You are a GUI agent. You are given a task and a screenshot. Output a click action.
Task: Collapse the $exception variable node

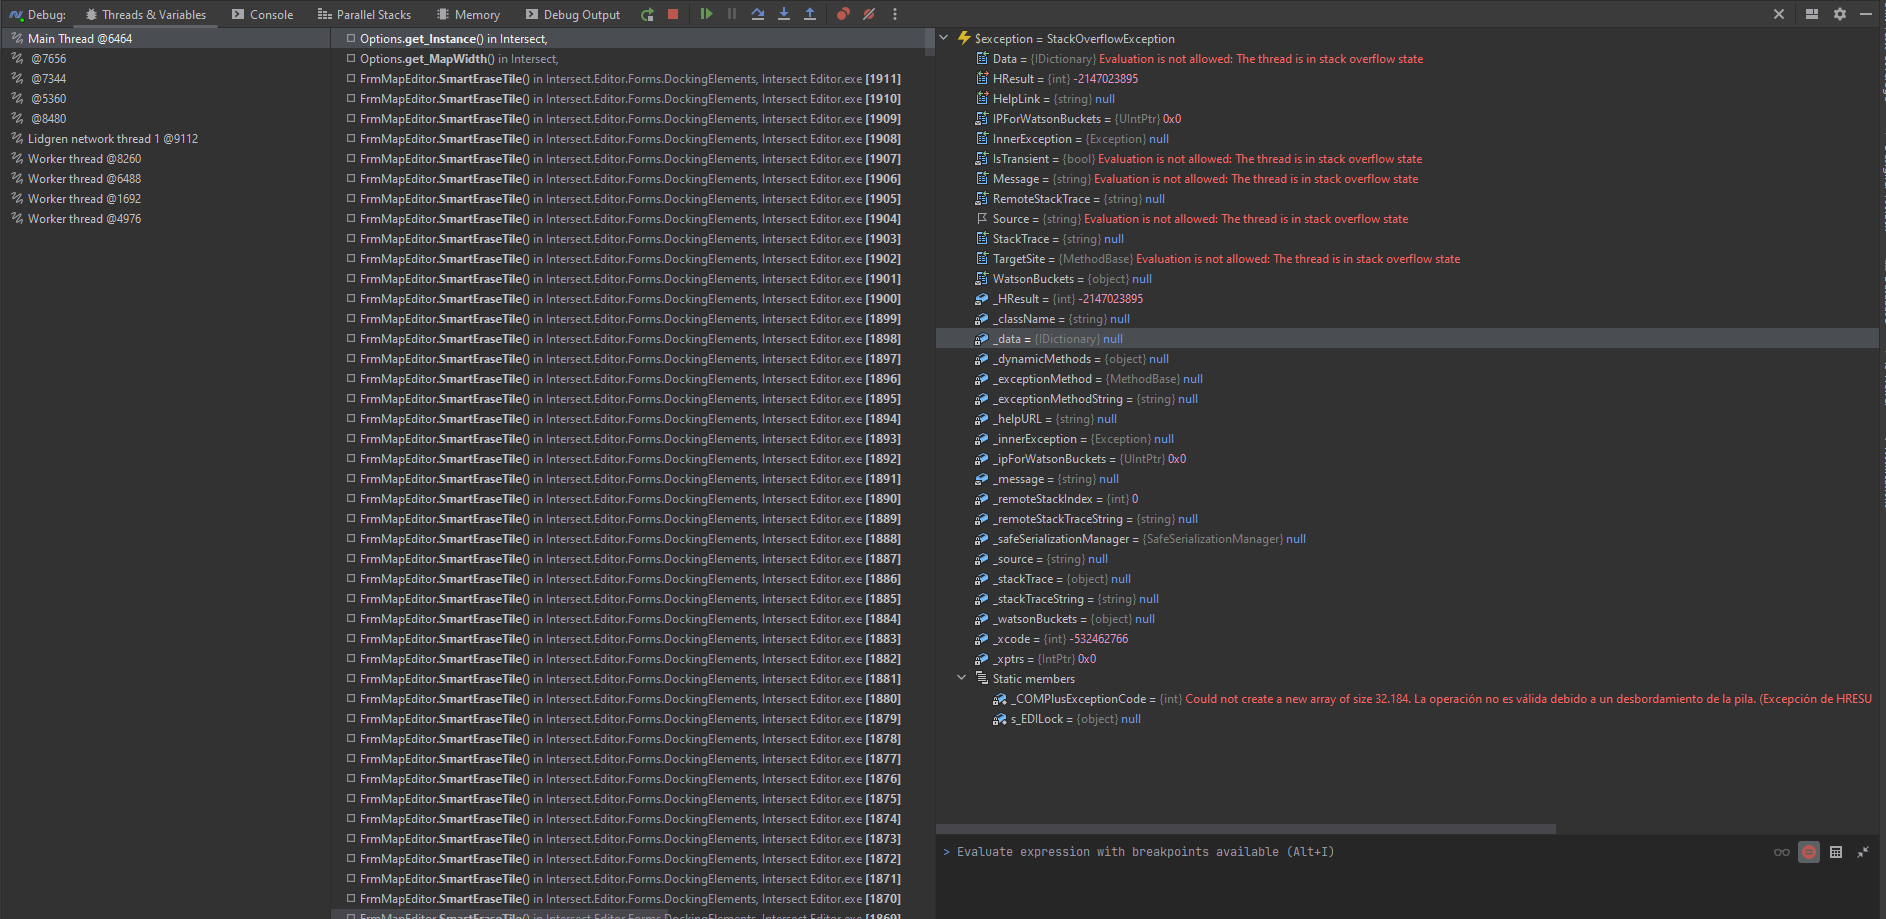944,38
